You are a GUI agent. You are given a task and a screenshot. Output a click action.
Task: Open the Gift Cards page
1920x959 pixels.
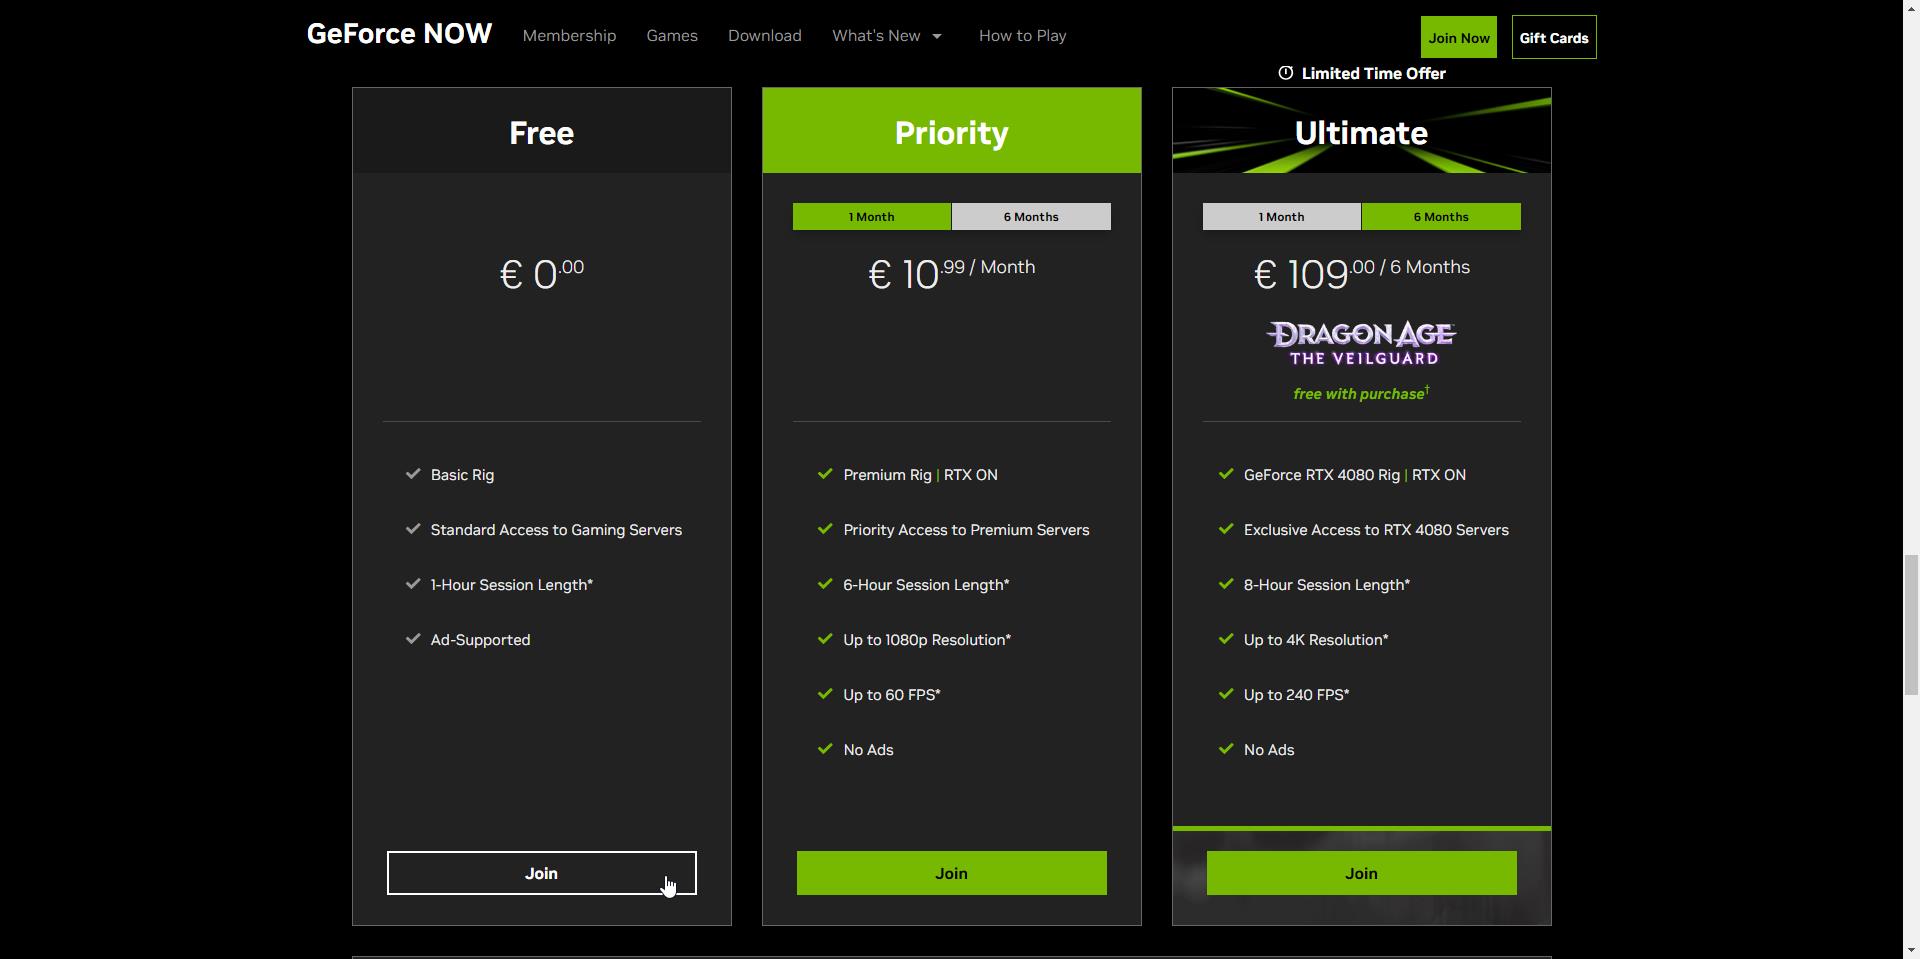pos(1553,37)
